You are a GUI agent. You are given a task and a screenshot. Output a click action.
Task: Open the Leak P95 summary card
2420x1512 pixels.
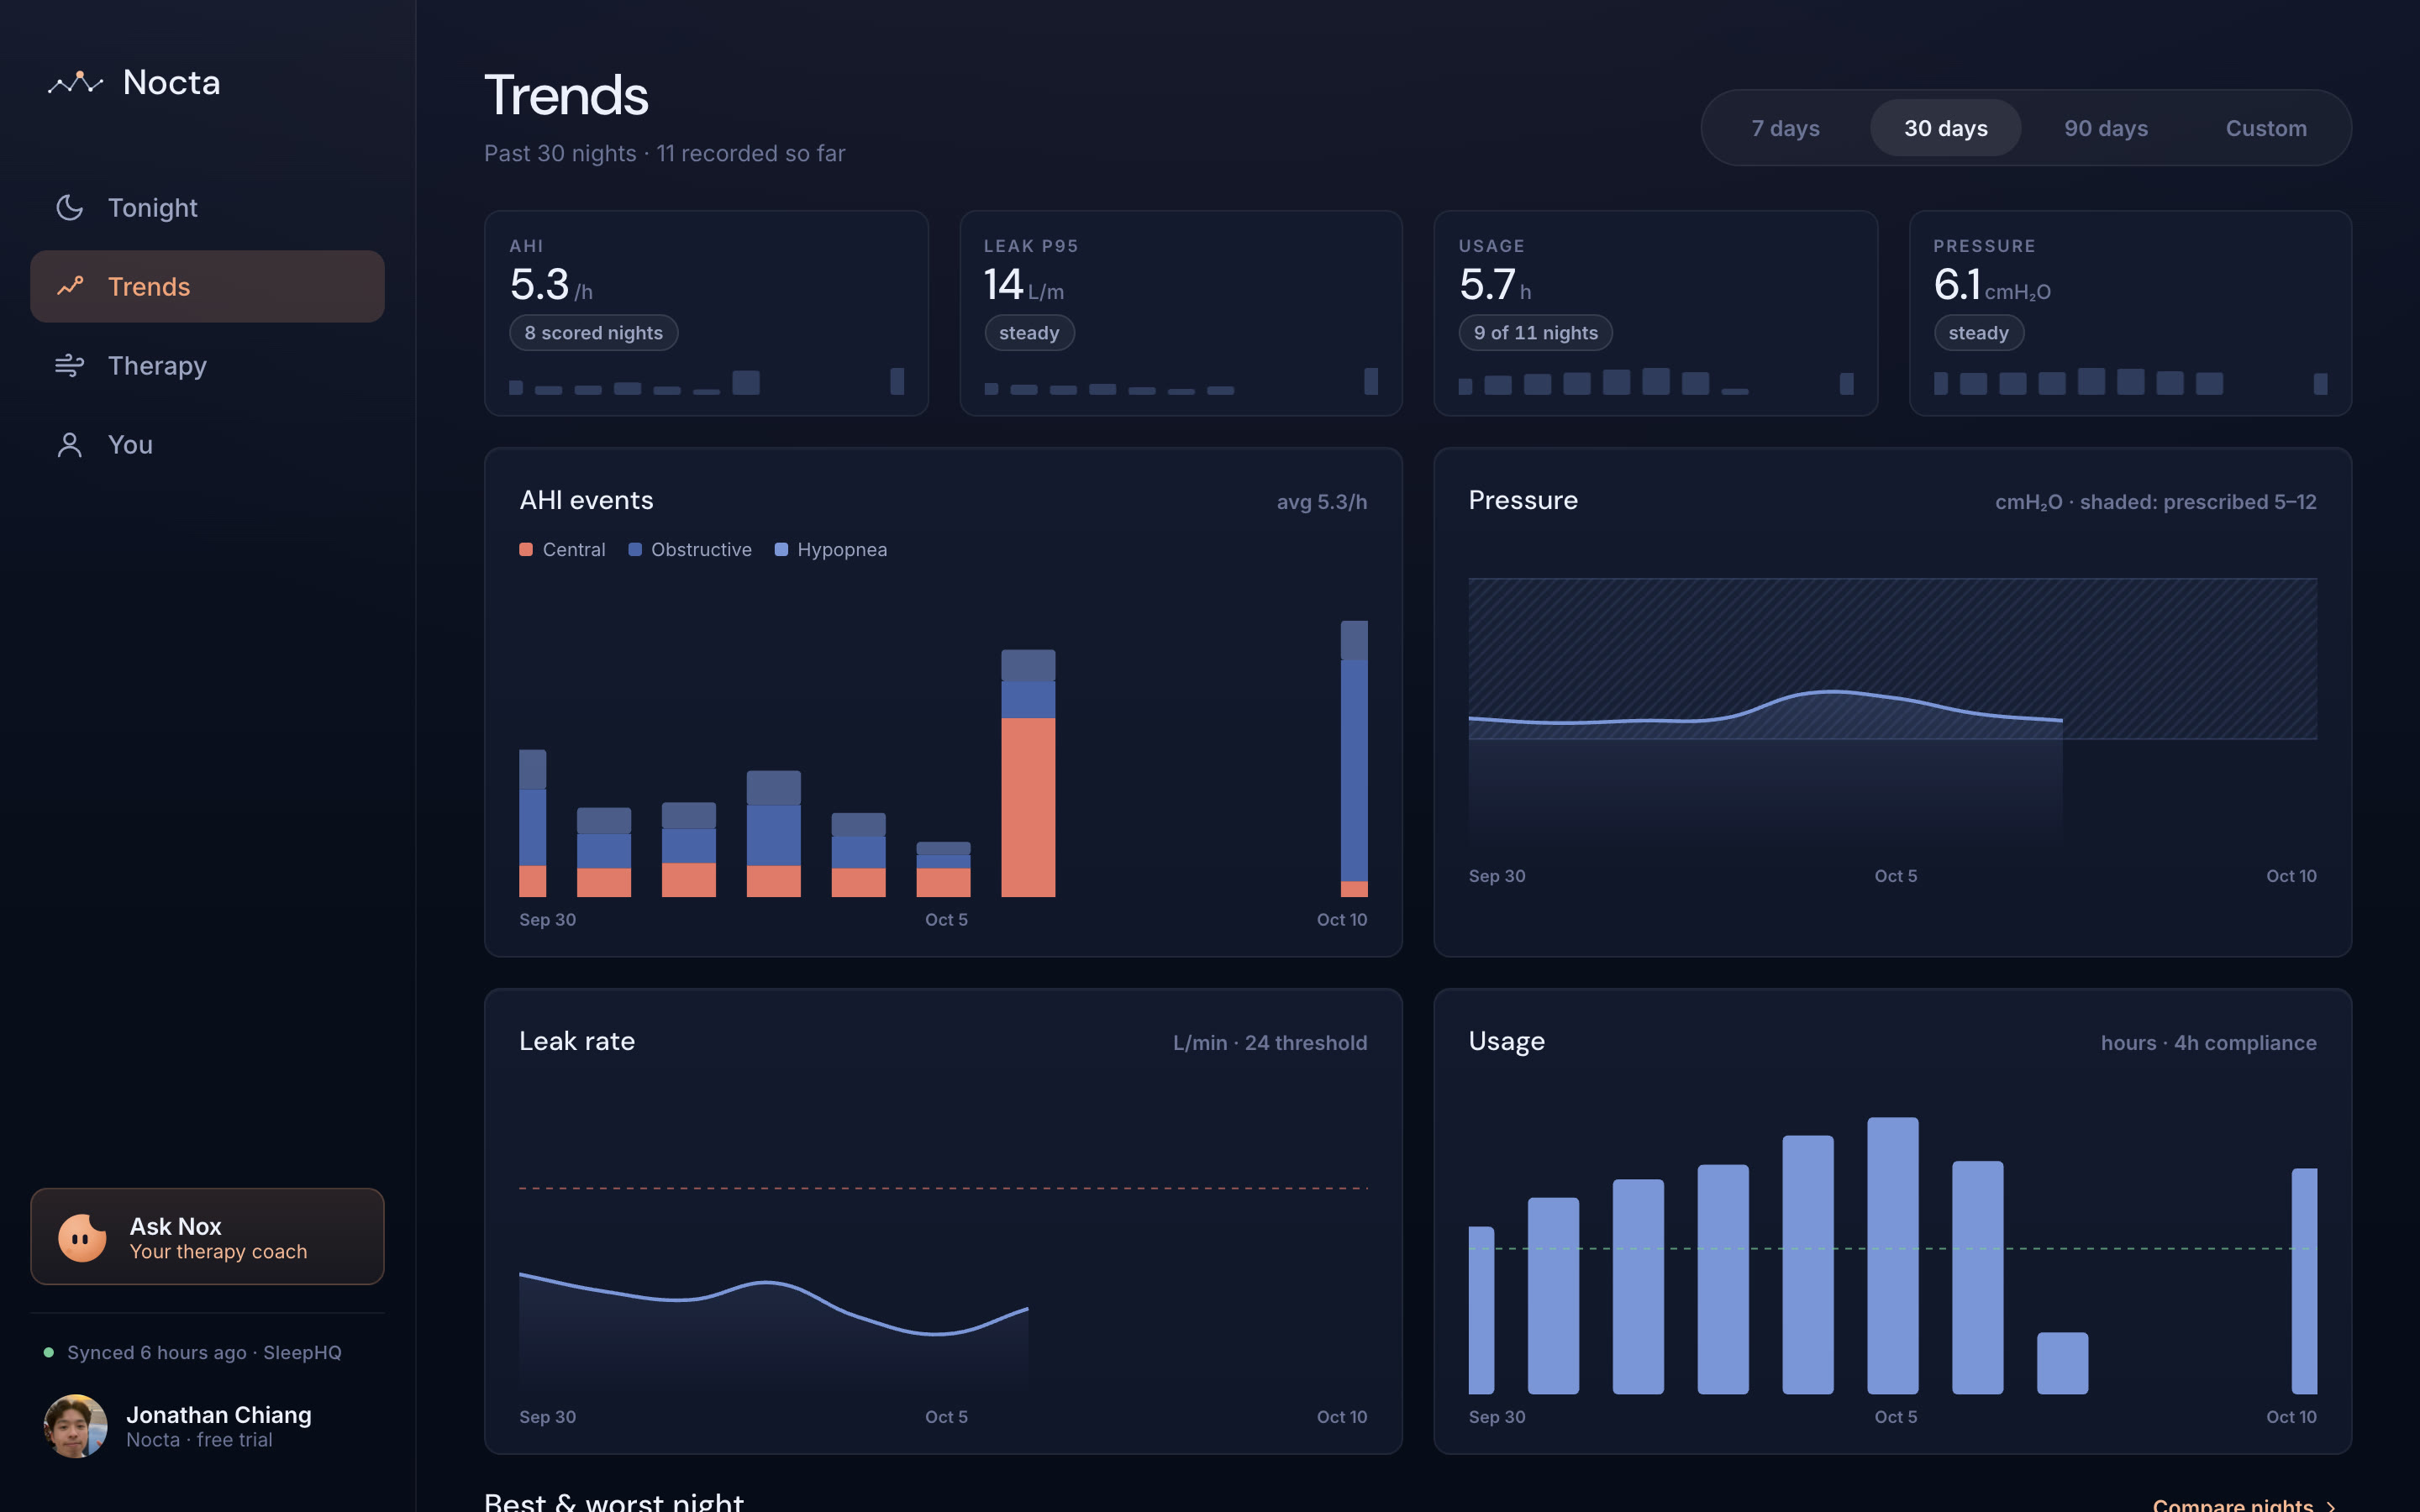[1180, 313]
